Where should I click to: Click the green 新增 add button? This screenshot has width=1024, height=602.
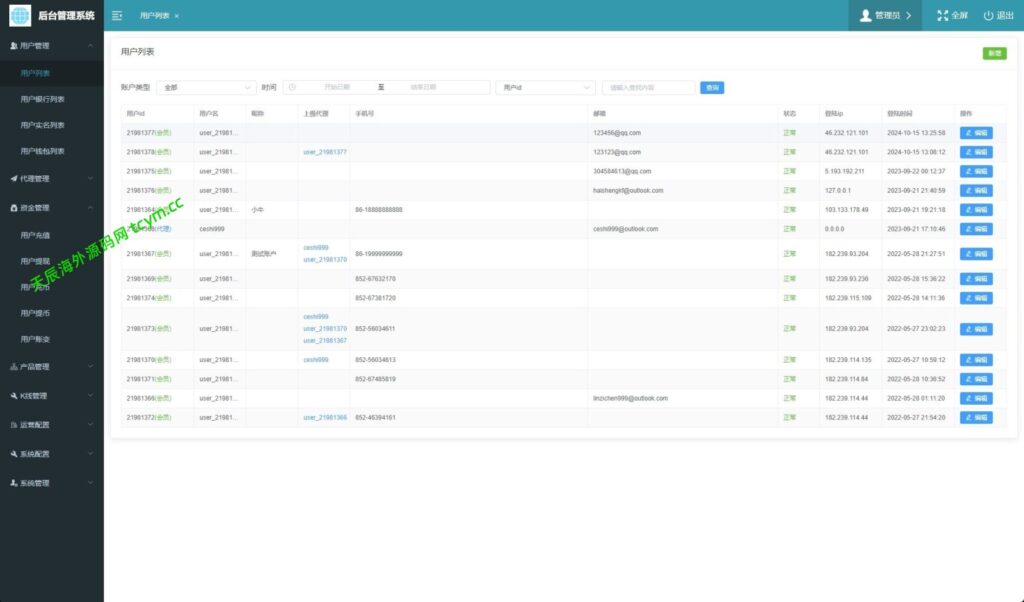pos(994,53)
